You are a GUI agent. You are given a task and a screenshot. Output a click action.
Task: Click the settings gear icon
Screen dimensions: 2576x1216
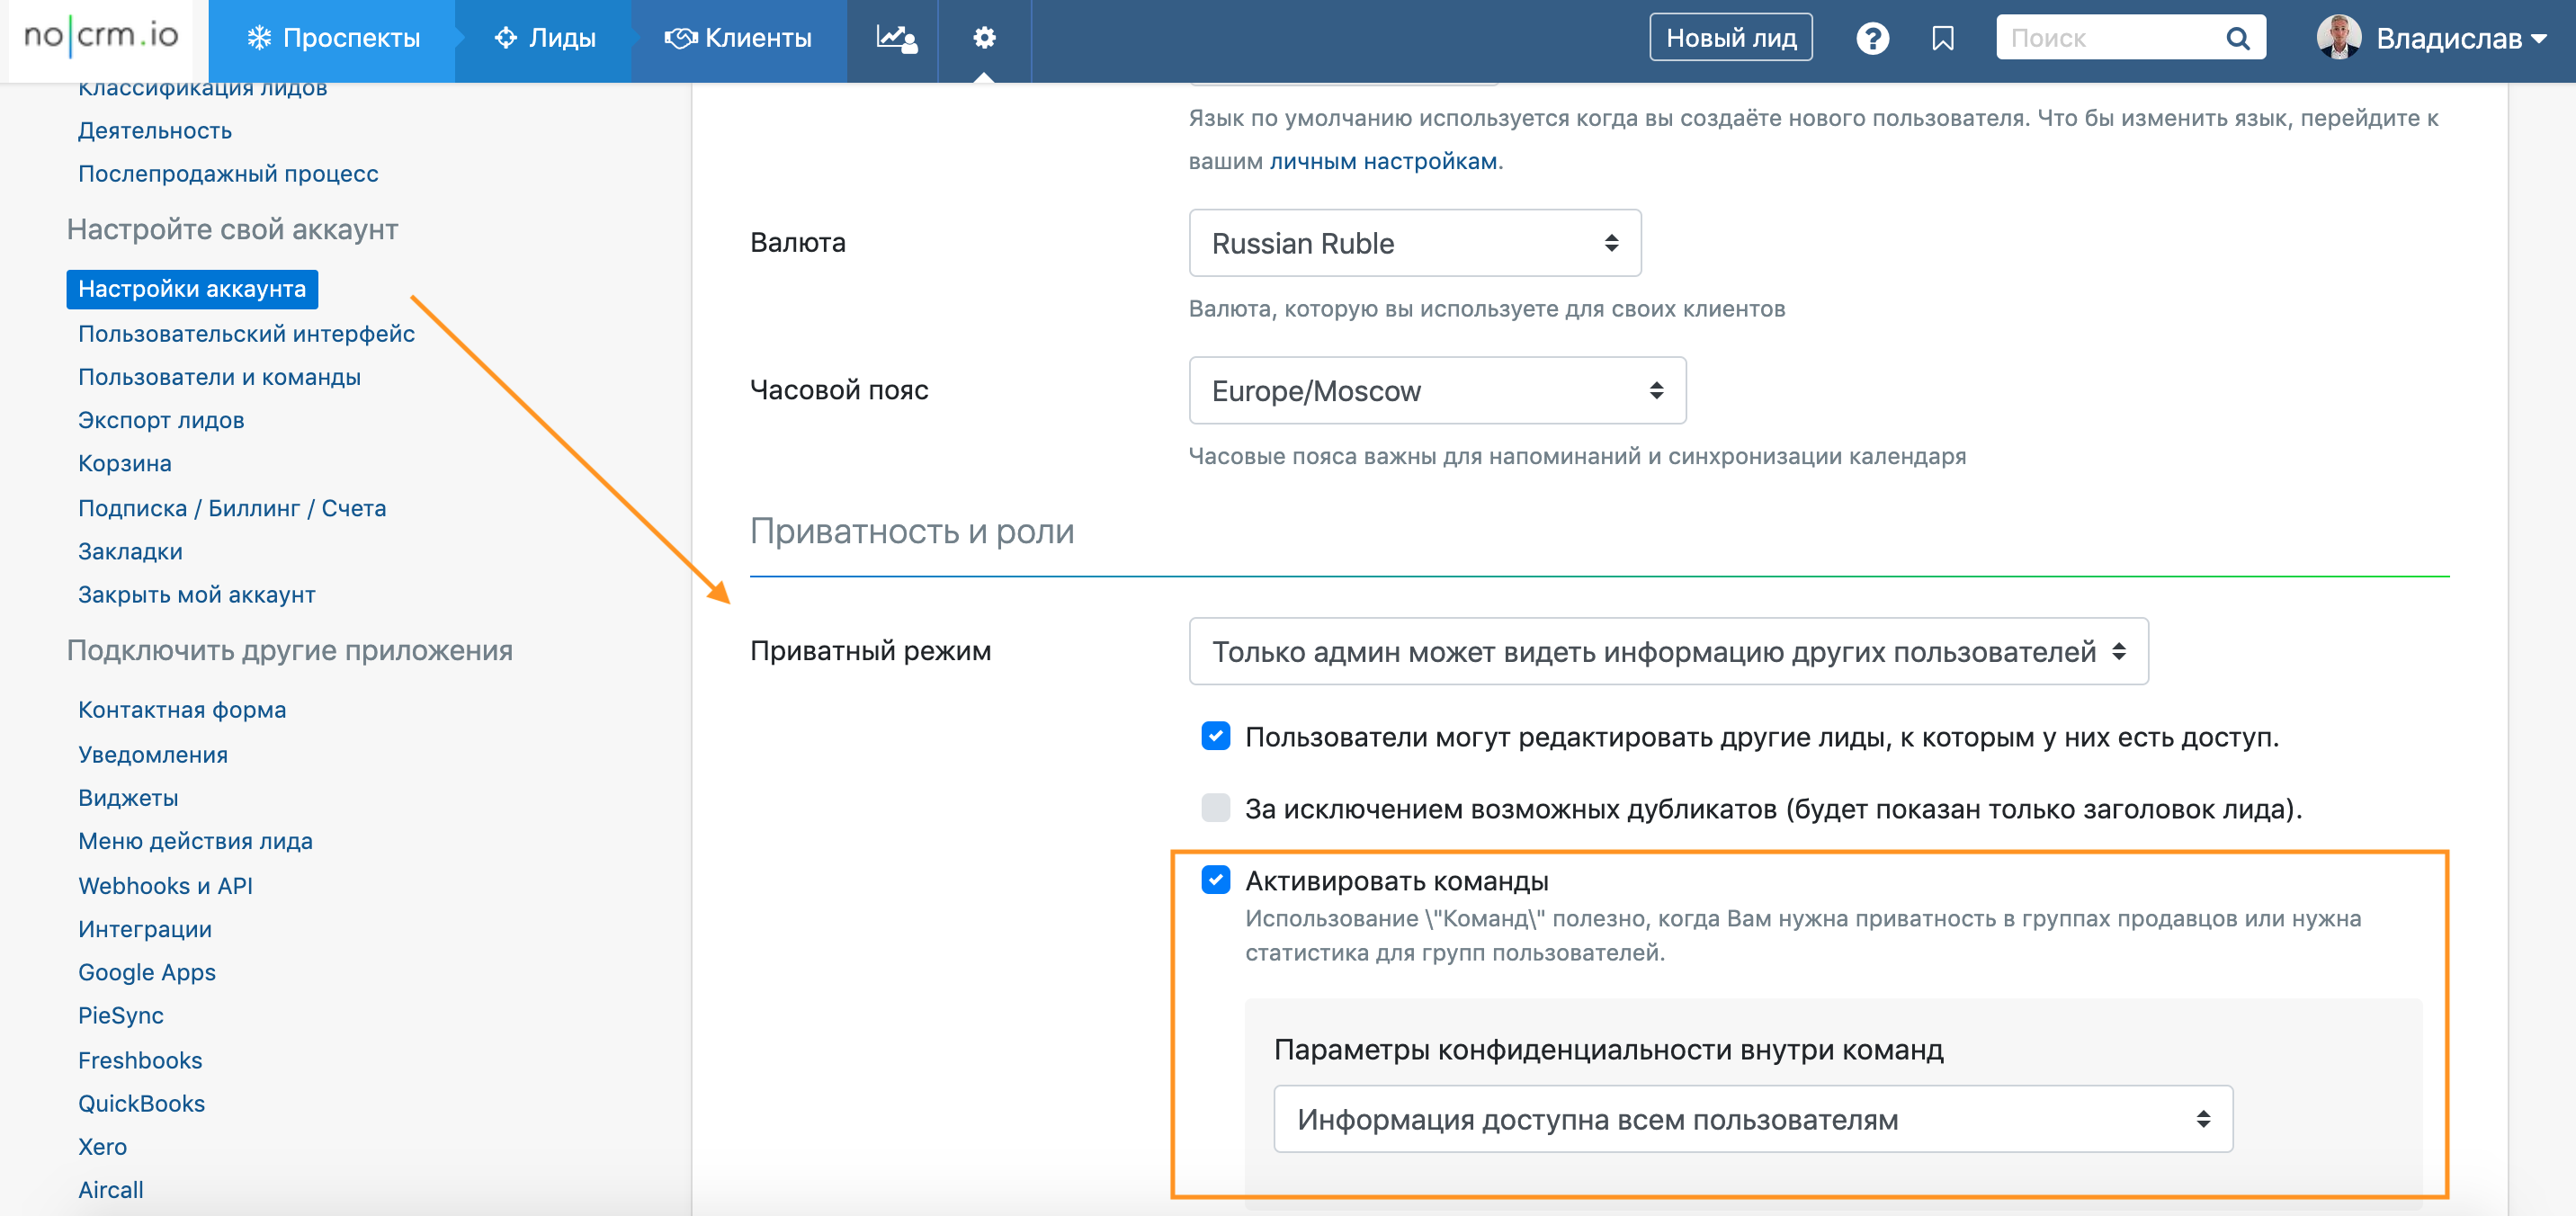tap(984, 38)
